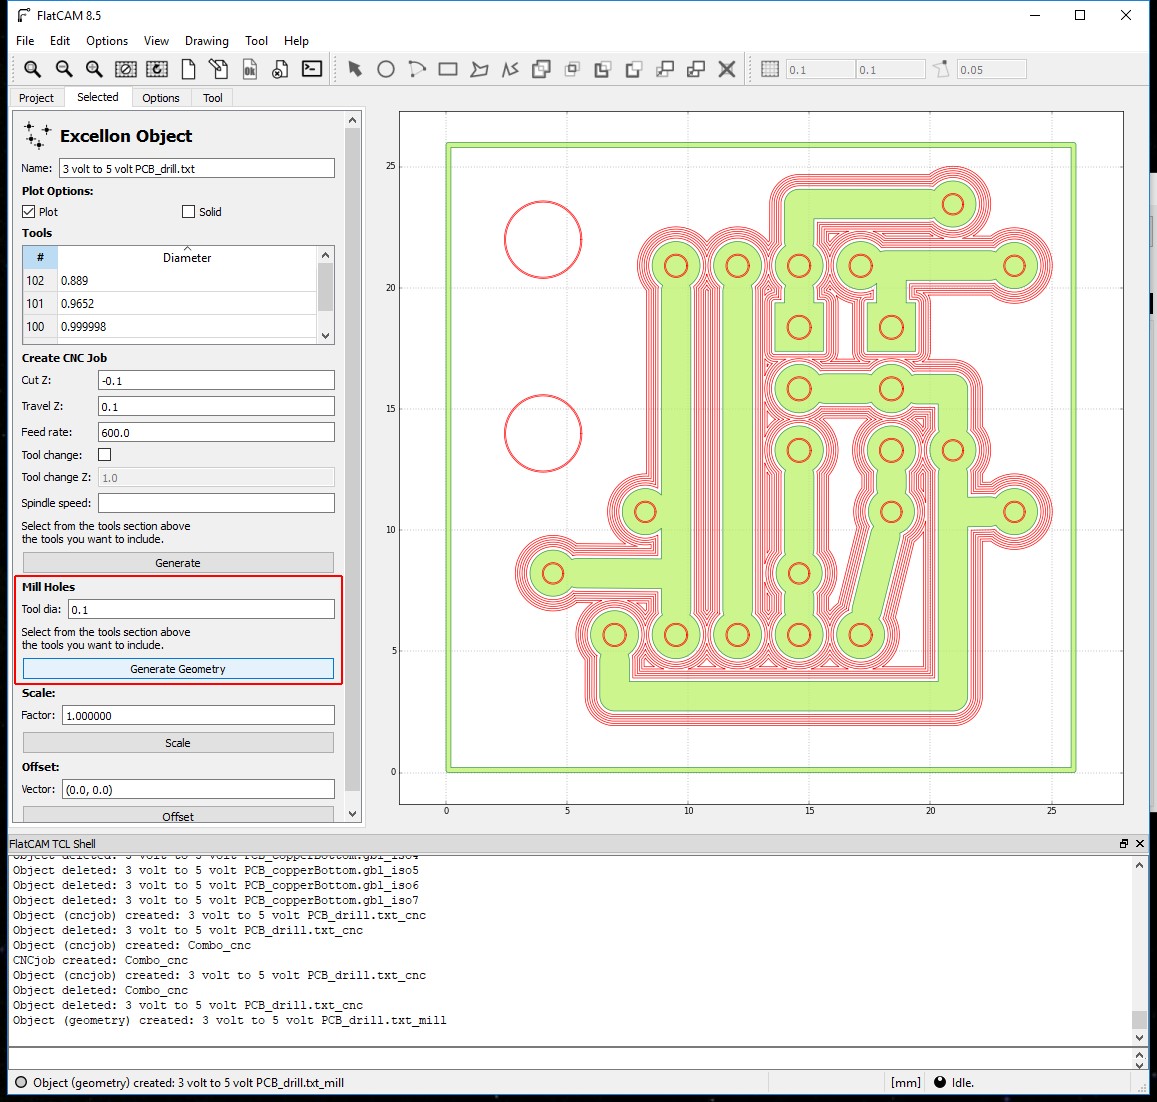Click the Cut Z input field

(x=216, y=380)
